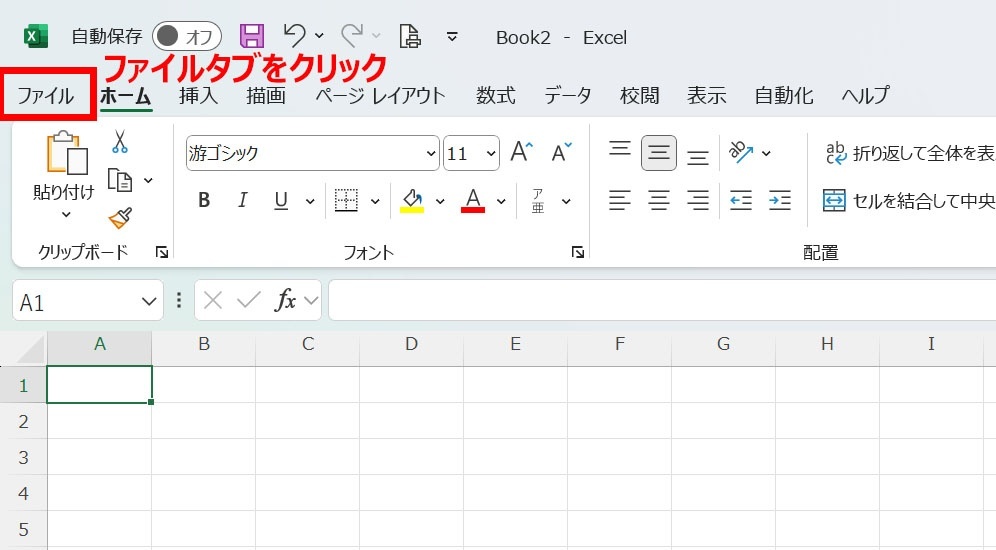996x550 pixels.
Task: Click the Excel app logo icon
Action: [x=36, y=36]
